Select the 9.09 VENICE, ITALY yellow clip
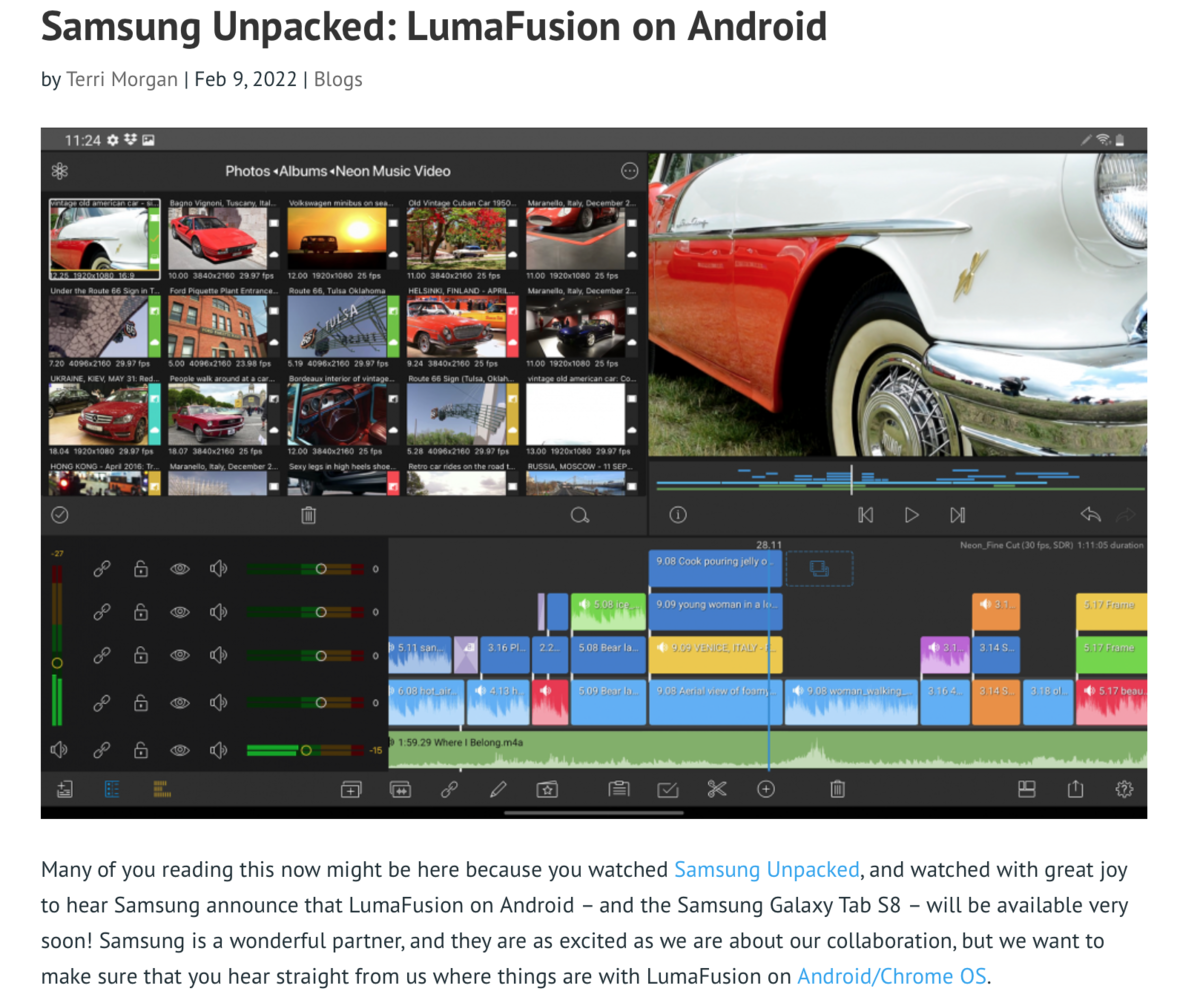This screenshot has width=1200, height=997. point(715,655)
